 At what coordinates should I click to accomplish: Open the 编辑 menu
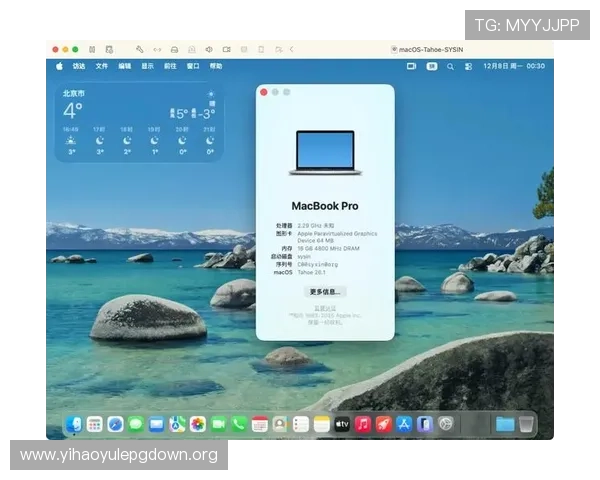(124, 66)
